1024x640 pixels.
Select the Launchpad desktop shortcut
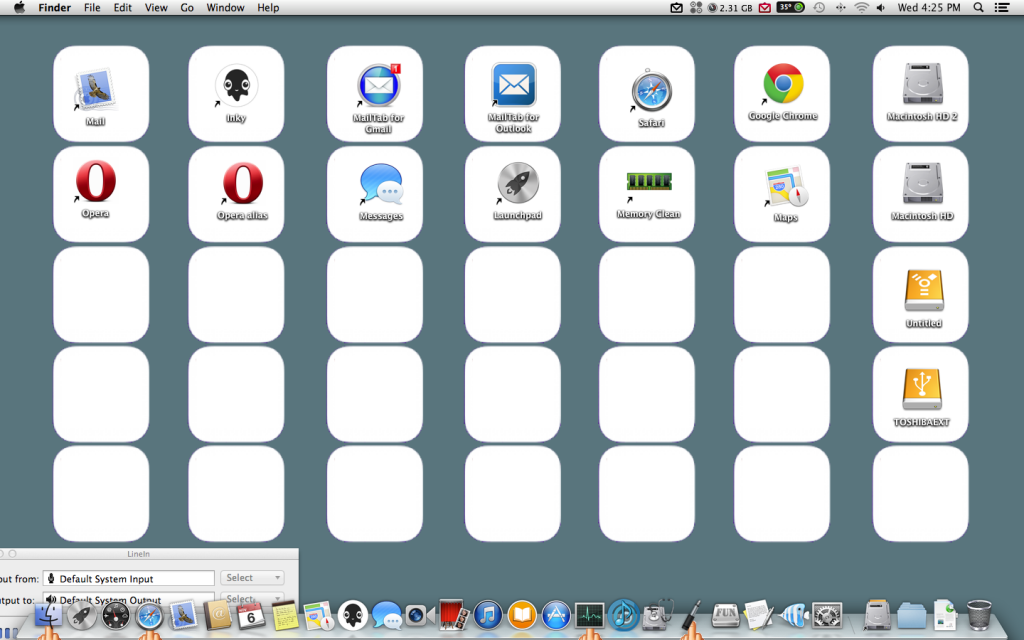click(517, 183)
